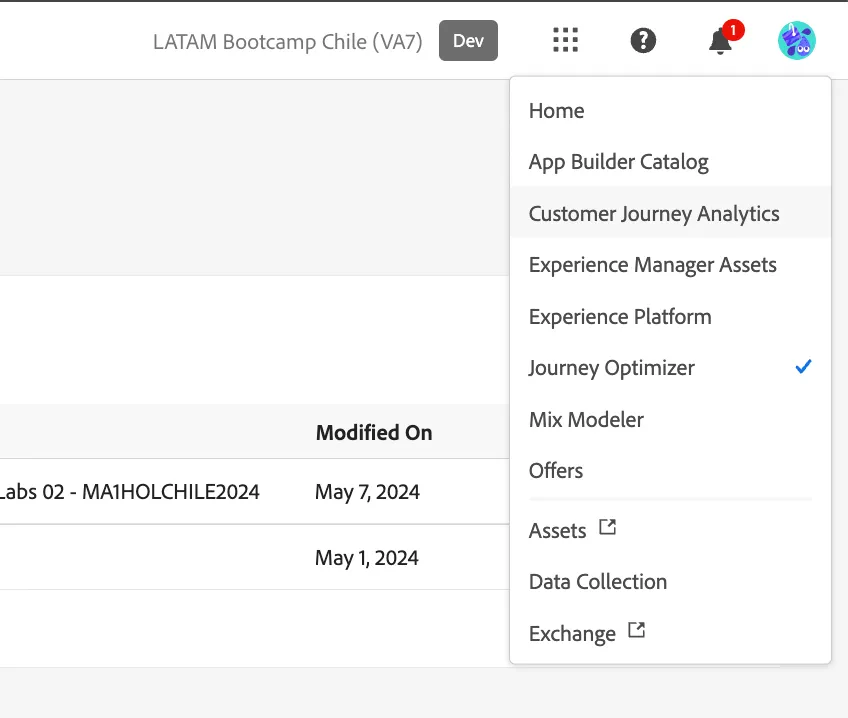Select Journey Optimizer in app menu

tap(670, 368)
